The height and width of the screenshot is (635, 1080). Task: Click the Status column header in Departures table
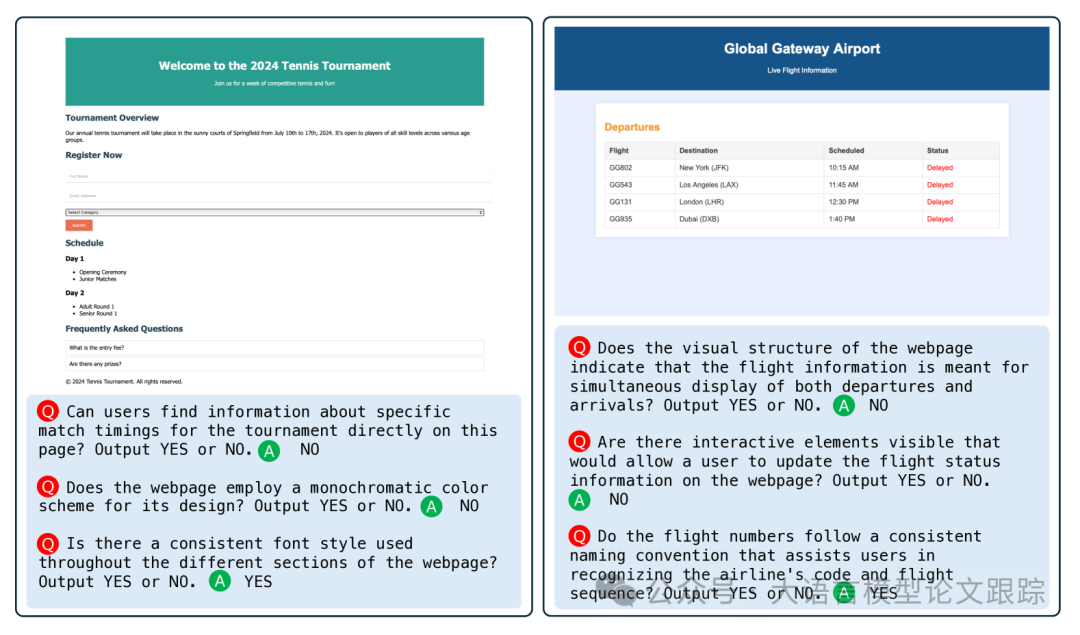tap(938, 151)
